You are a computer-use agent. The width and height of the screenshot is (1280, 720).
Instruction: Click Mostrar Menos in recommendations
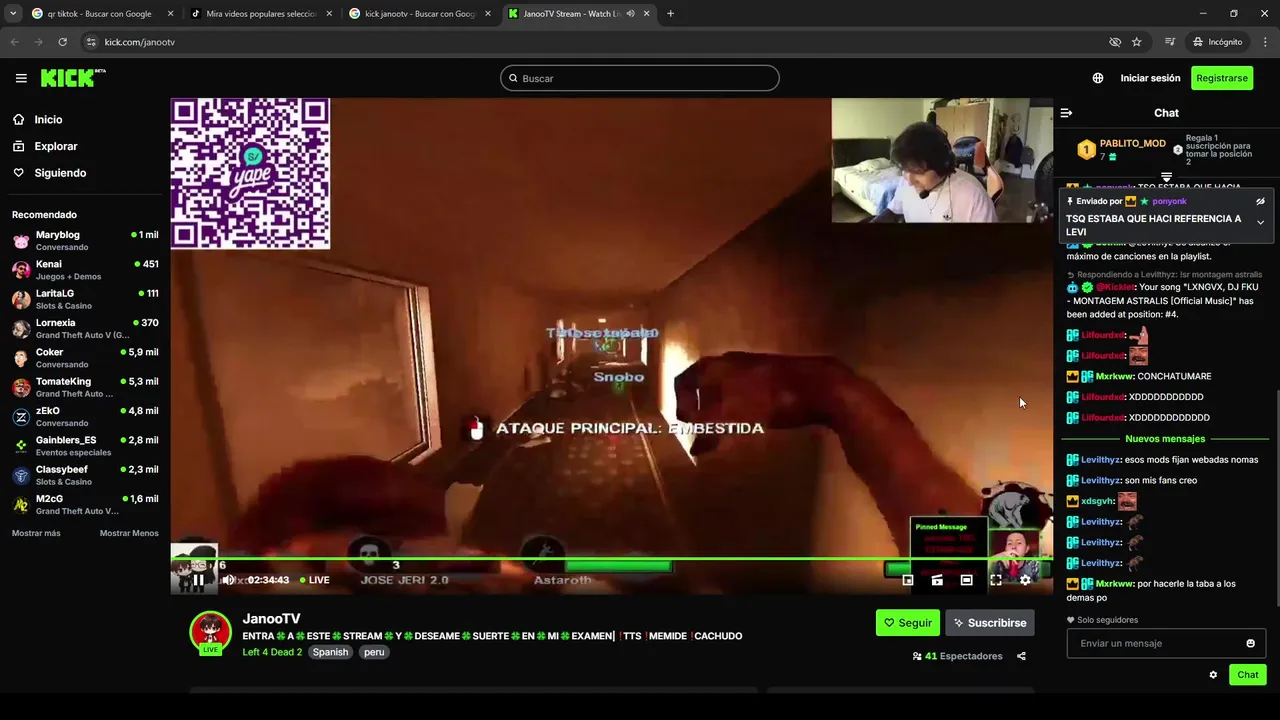[129, 533]
